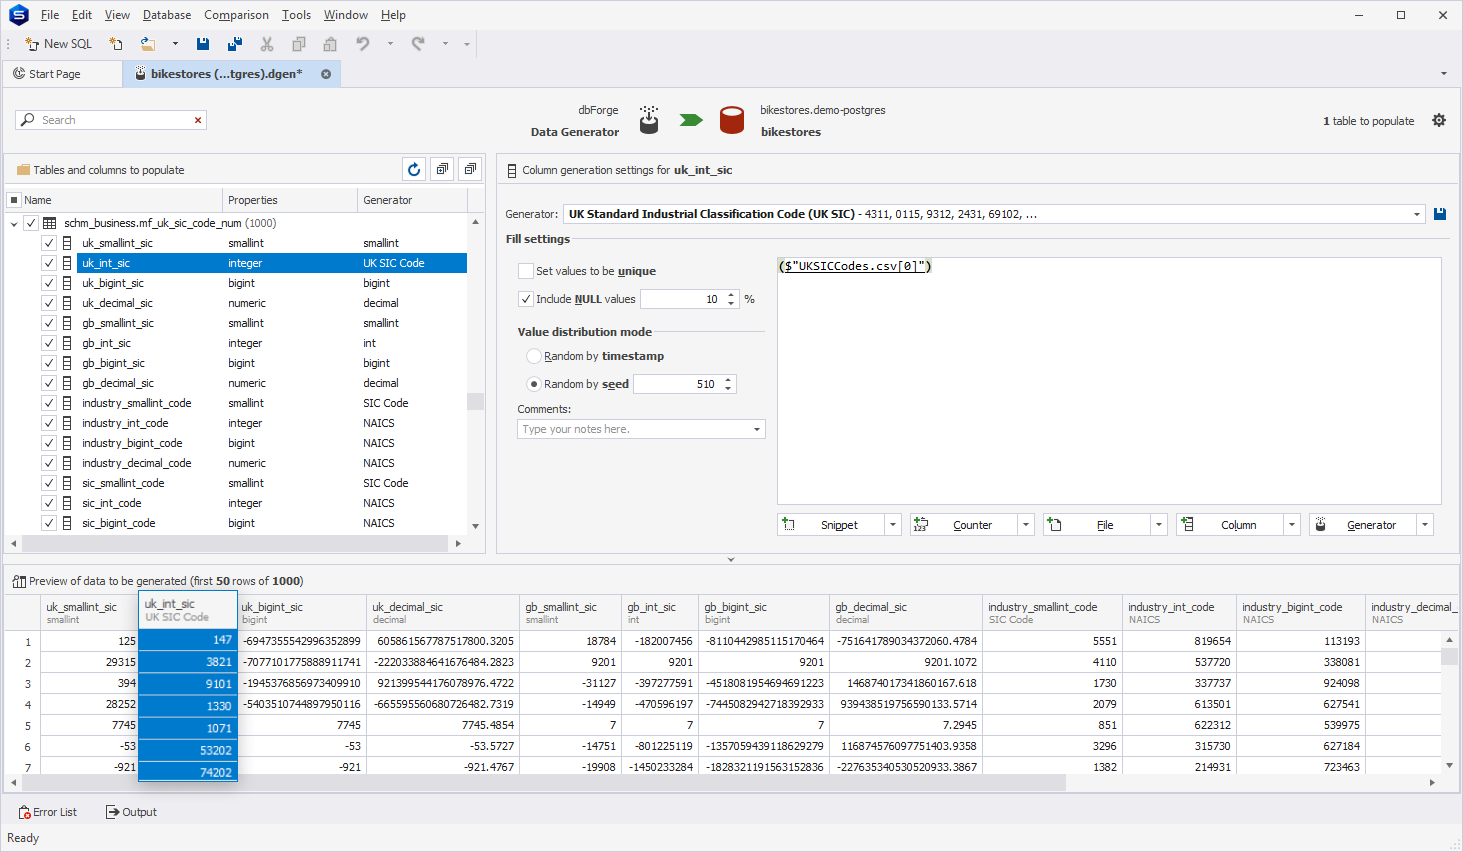Uncheck the industry_decimal_code column checkbox

click(x=48, y=463)
